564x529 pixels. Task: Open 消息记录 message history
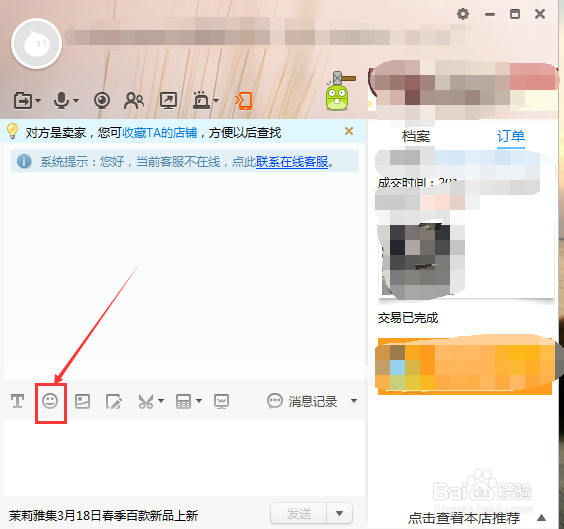click(302, 401)
